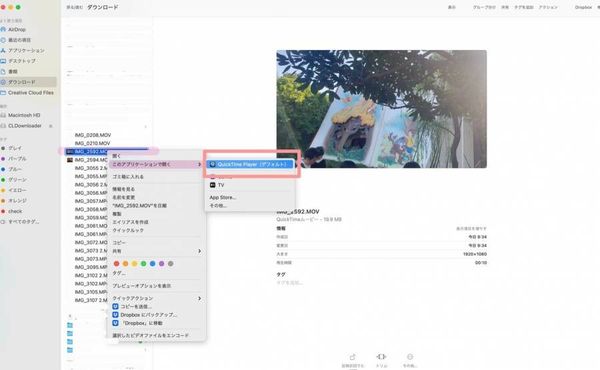
Task: Open the グループ分け dropdown in toolbar
Action: tap(484, 7)
